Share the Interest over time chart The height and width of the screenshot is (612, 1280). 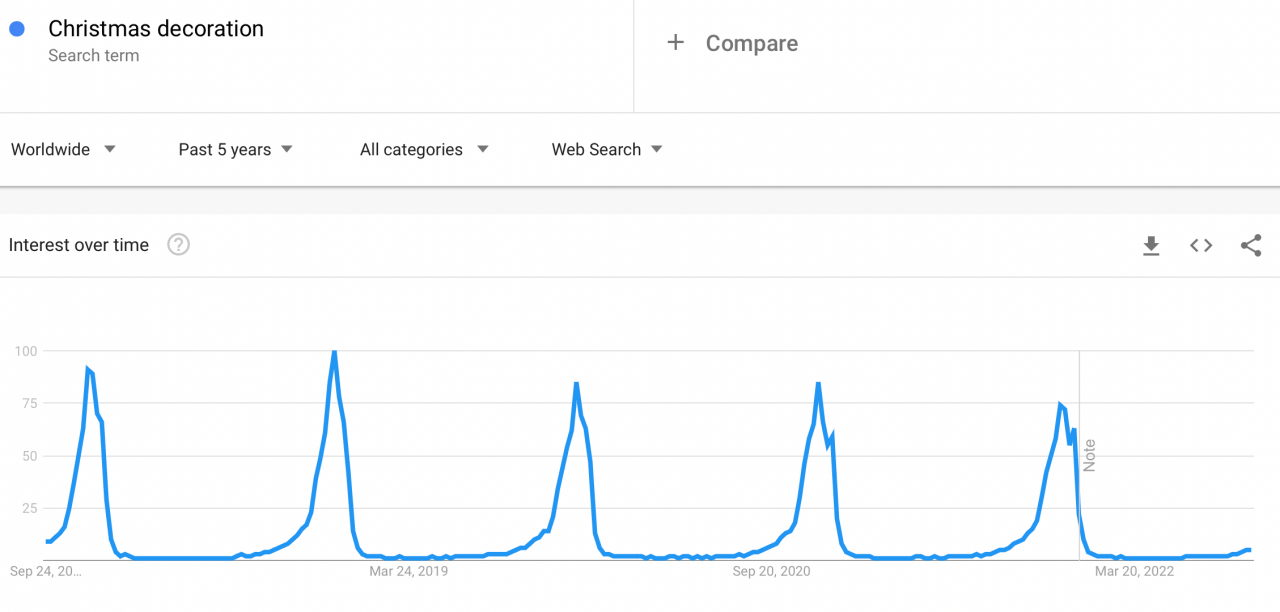point(1251,245)
